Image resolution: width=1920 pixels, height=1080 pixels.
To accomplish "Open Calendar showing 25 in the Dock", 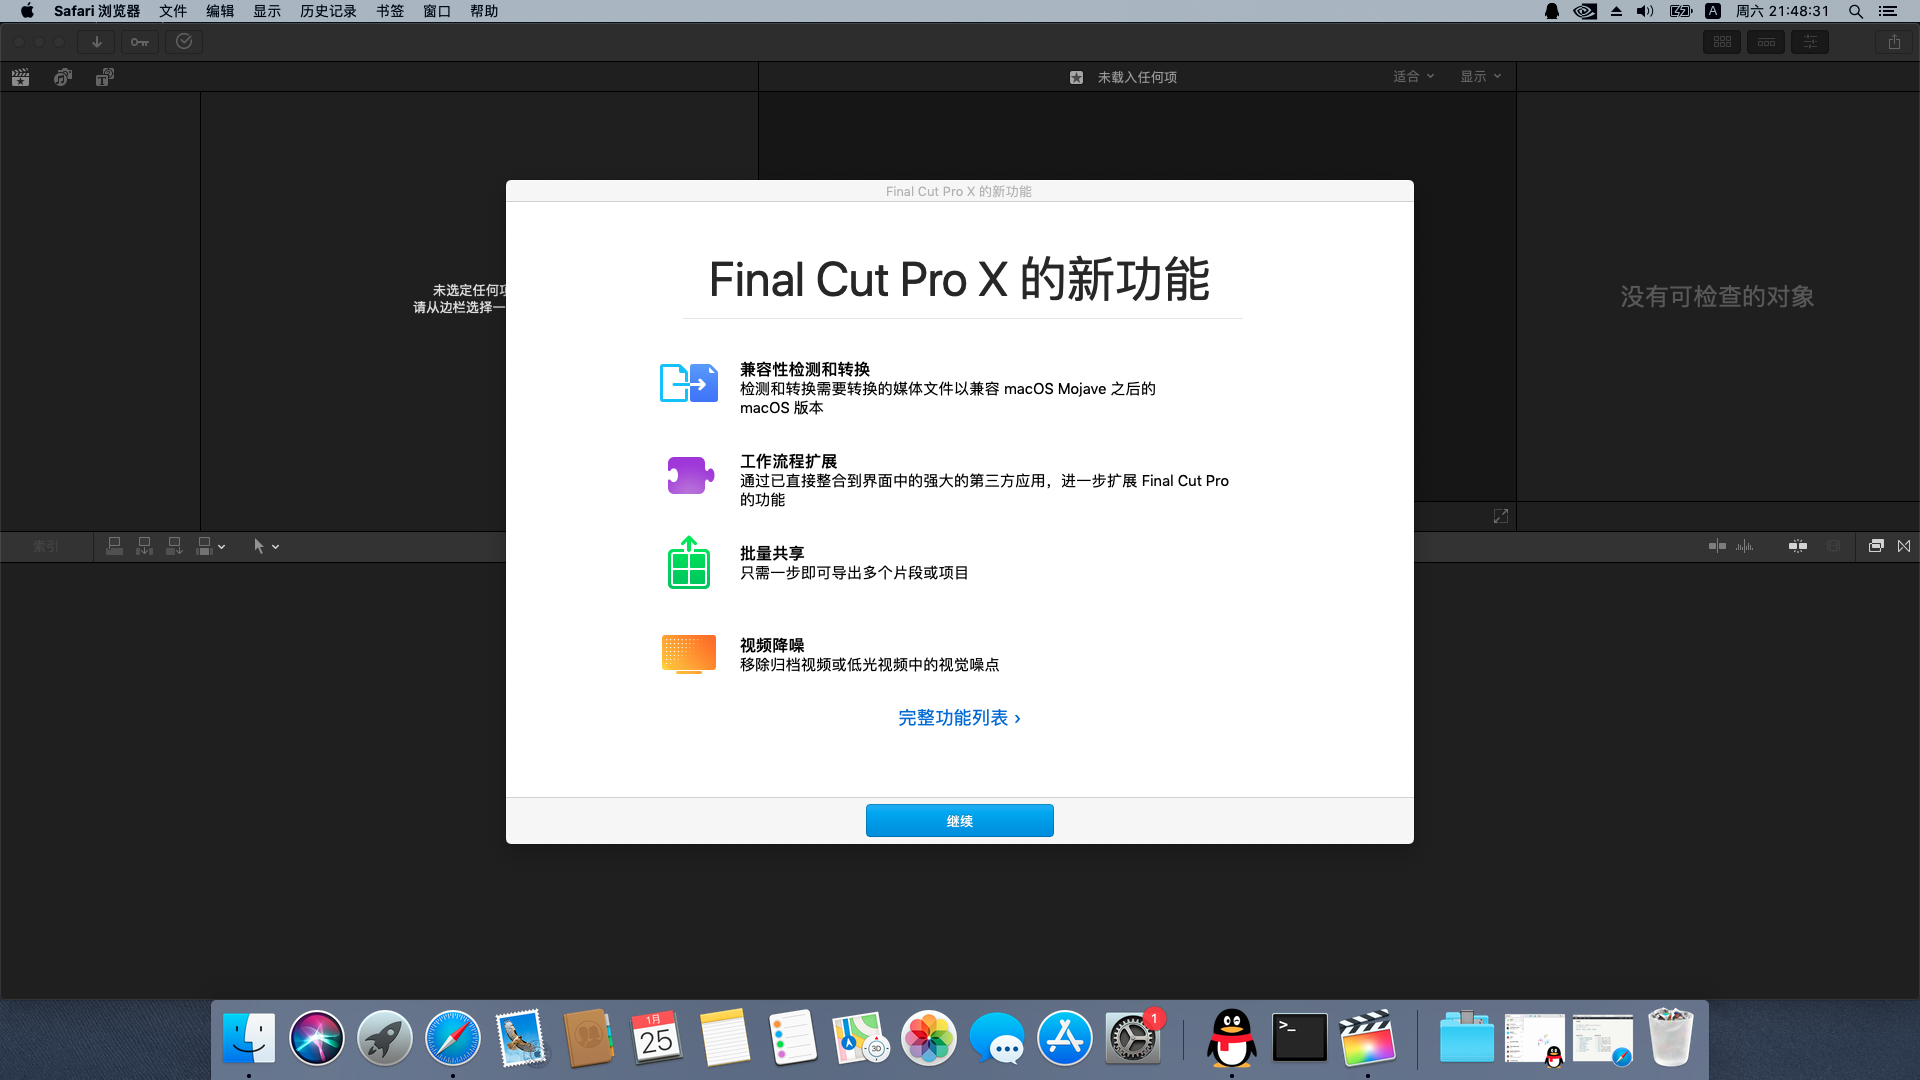I will pos(656,1038).
